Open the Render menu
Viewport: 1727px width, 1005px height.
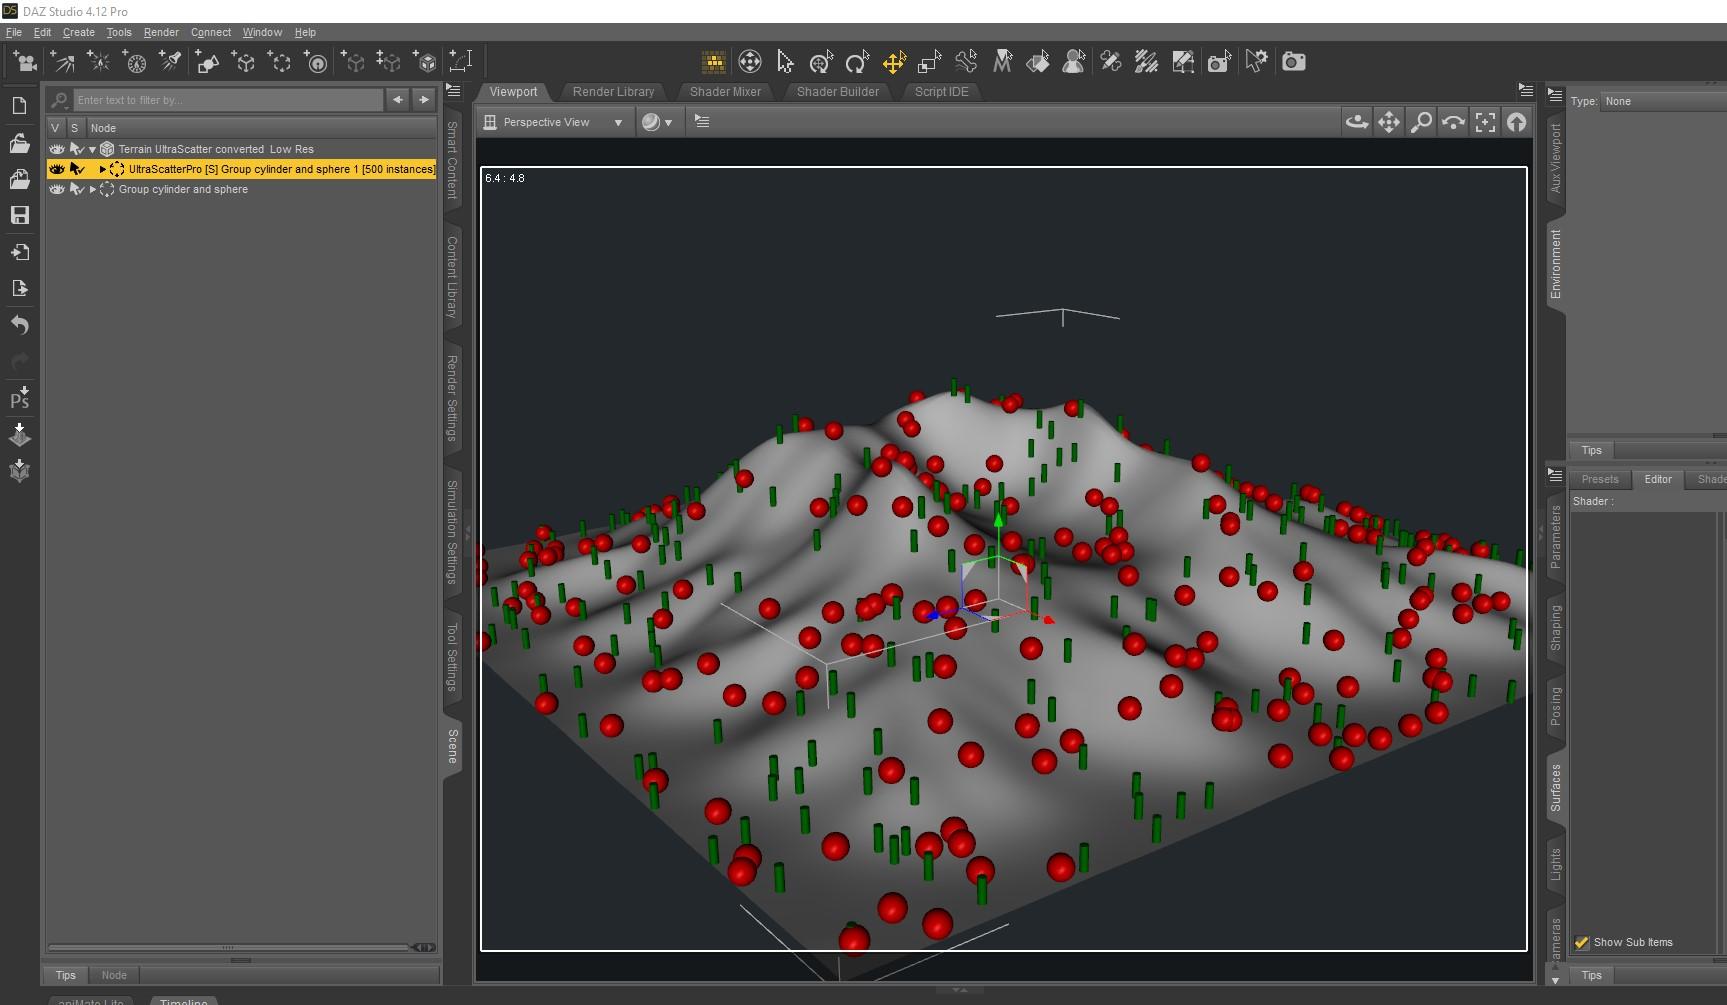tap(160, 32)
